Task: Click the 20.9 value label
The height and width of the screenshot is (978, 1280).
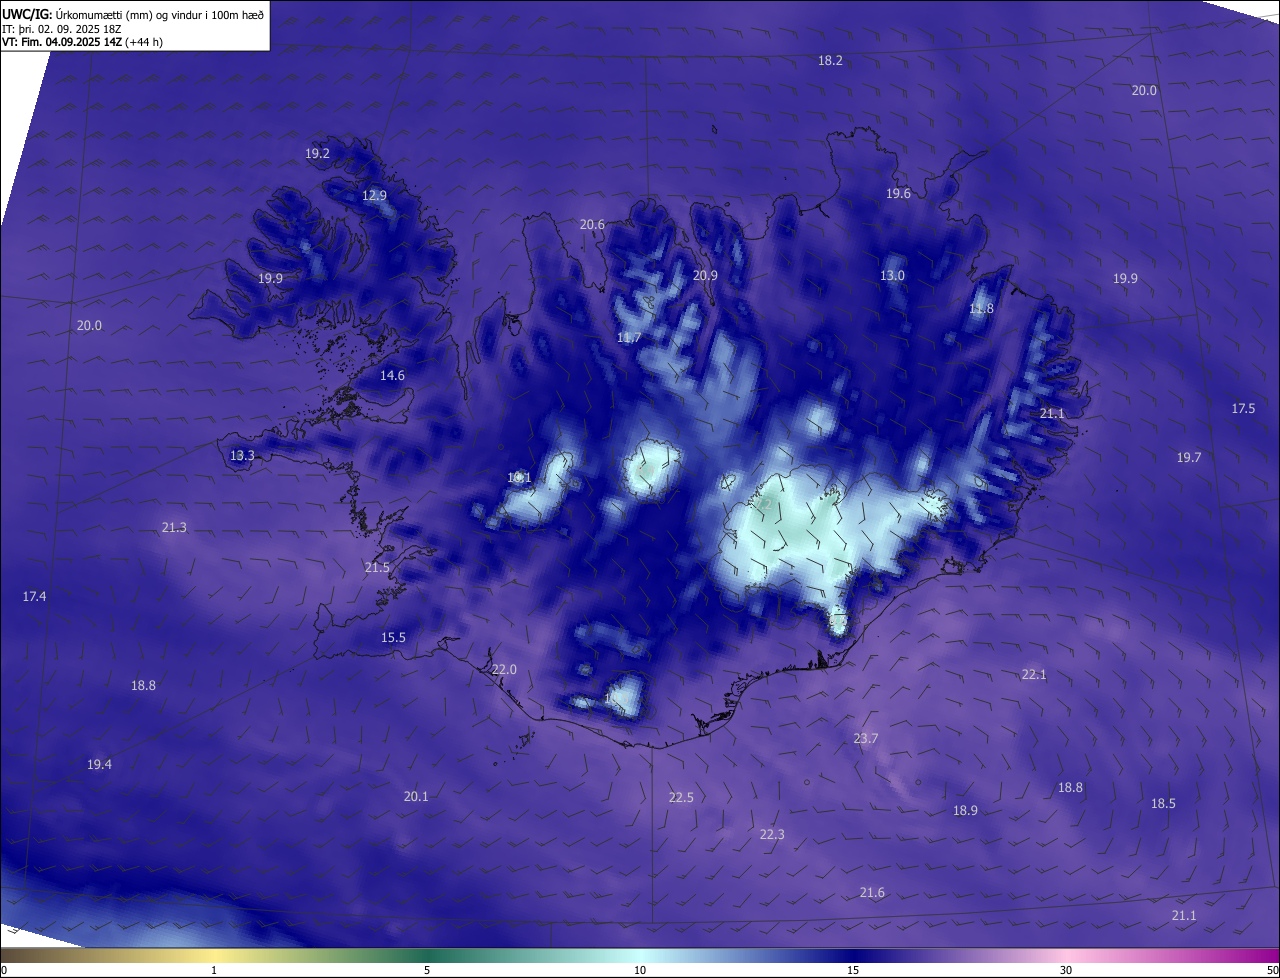Action: click(705, 275)
